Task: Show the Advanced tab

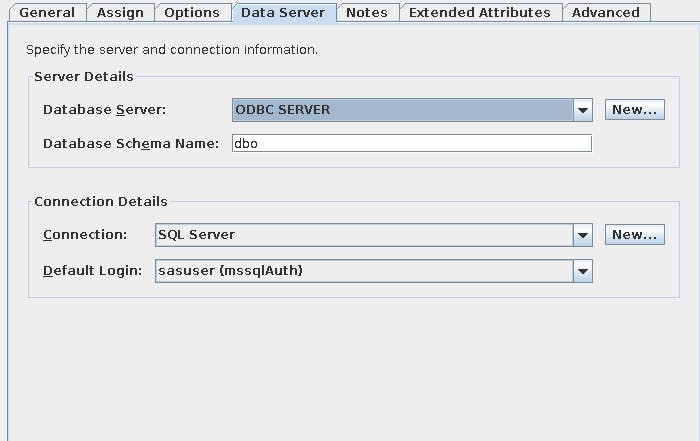Action: 606,13
